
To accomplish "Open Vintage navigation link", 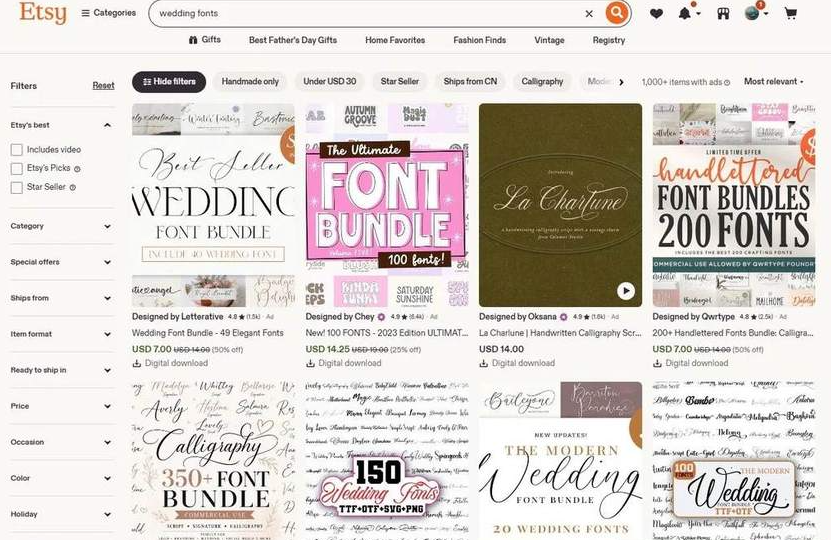I will pyautogui.click(x=549, y=40).
